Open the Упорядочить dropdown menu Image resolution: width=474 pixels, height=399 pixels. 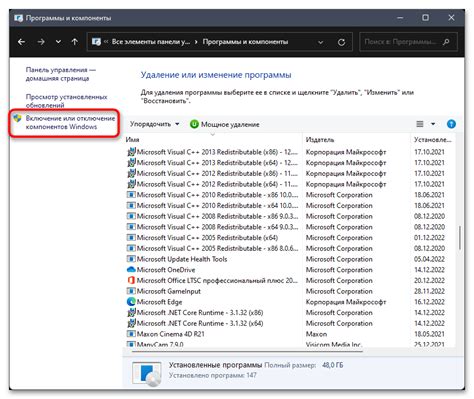point(154,124)
